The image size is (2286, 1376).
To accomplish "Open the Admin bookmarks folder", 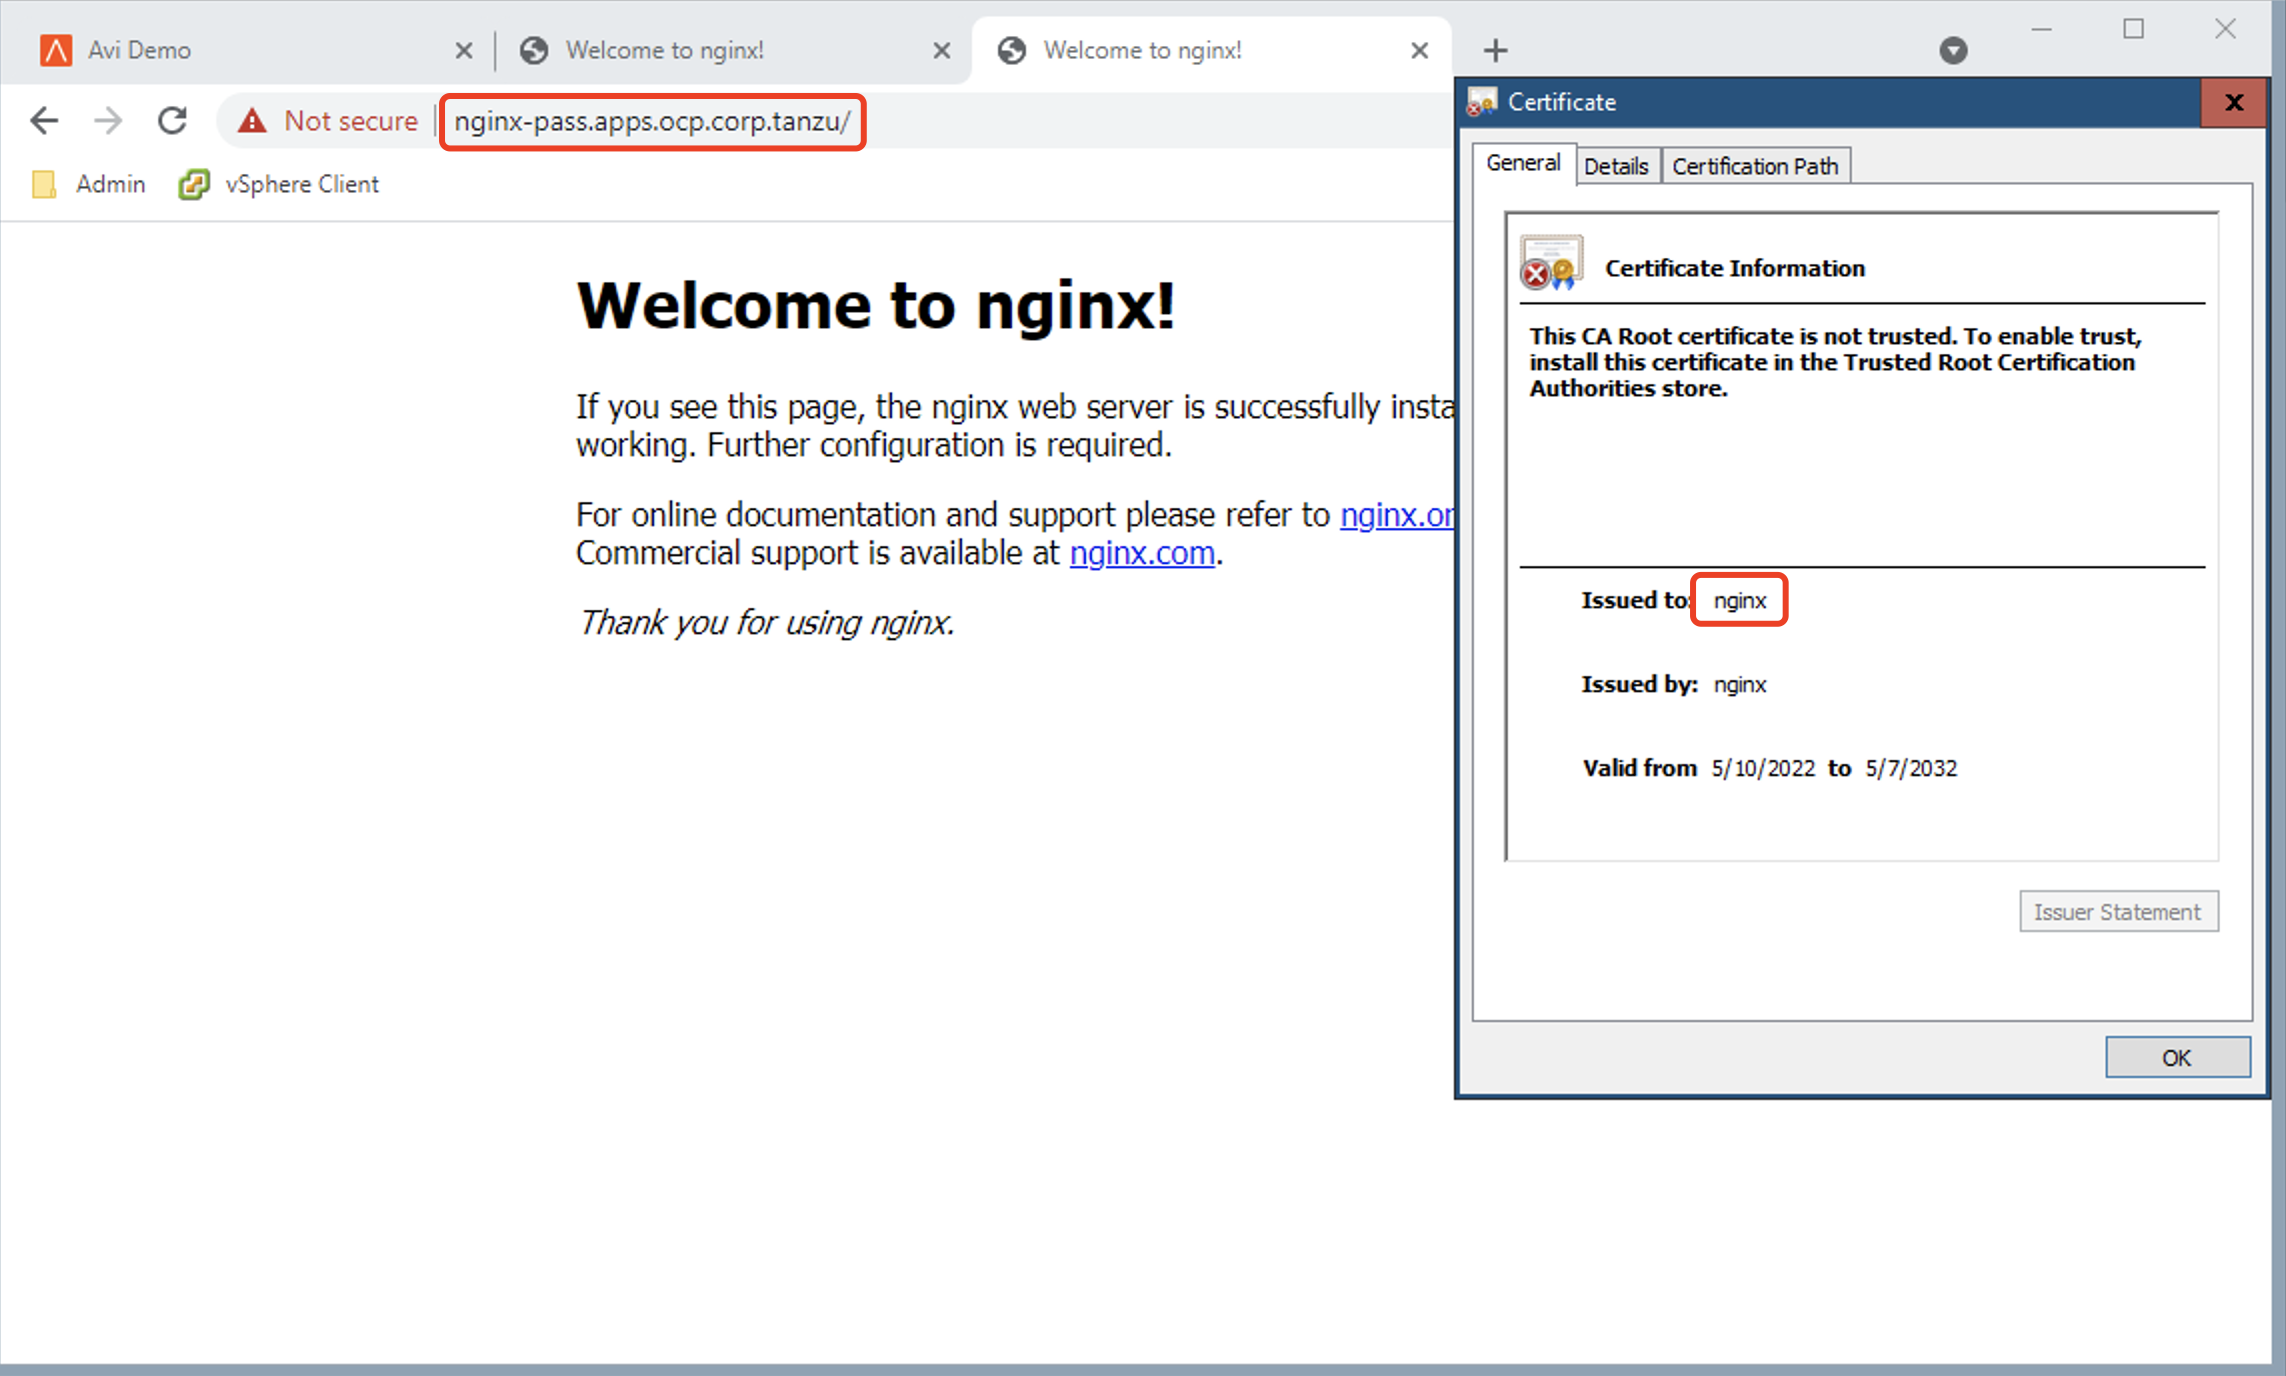I will (x=90, y=184).
